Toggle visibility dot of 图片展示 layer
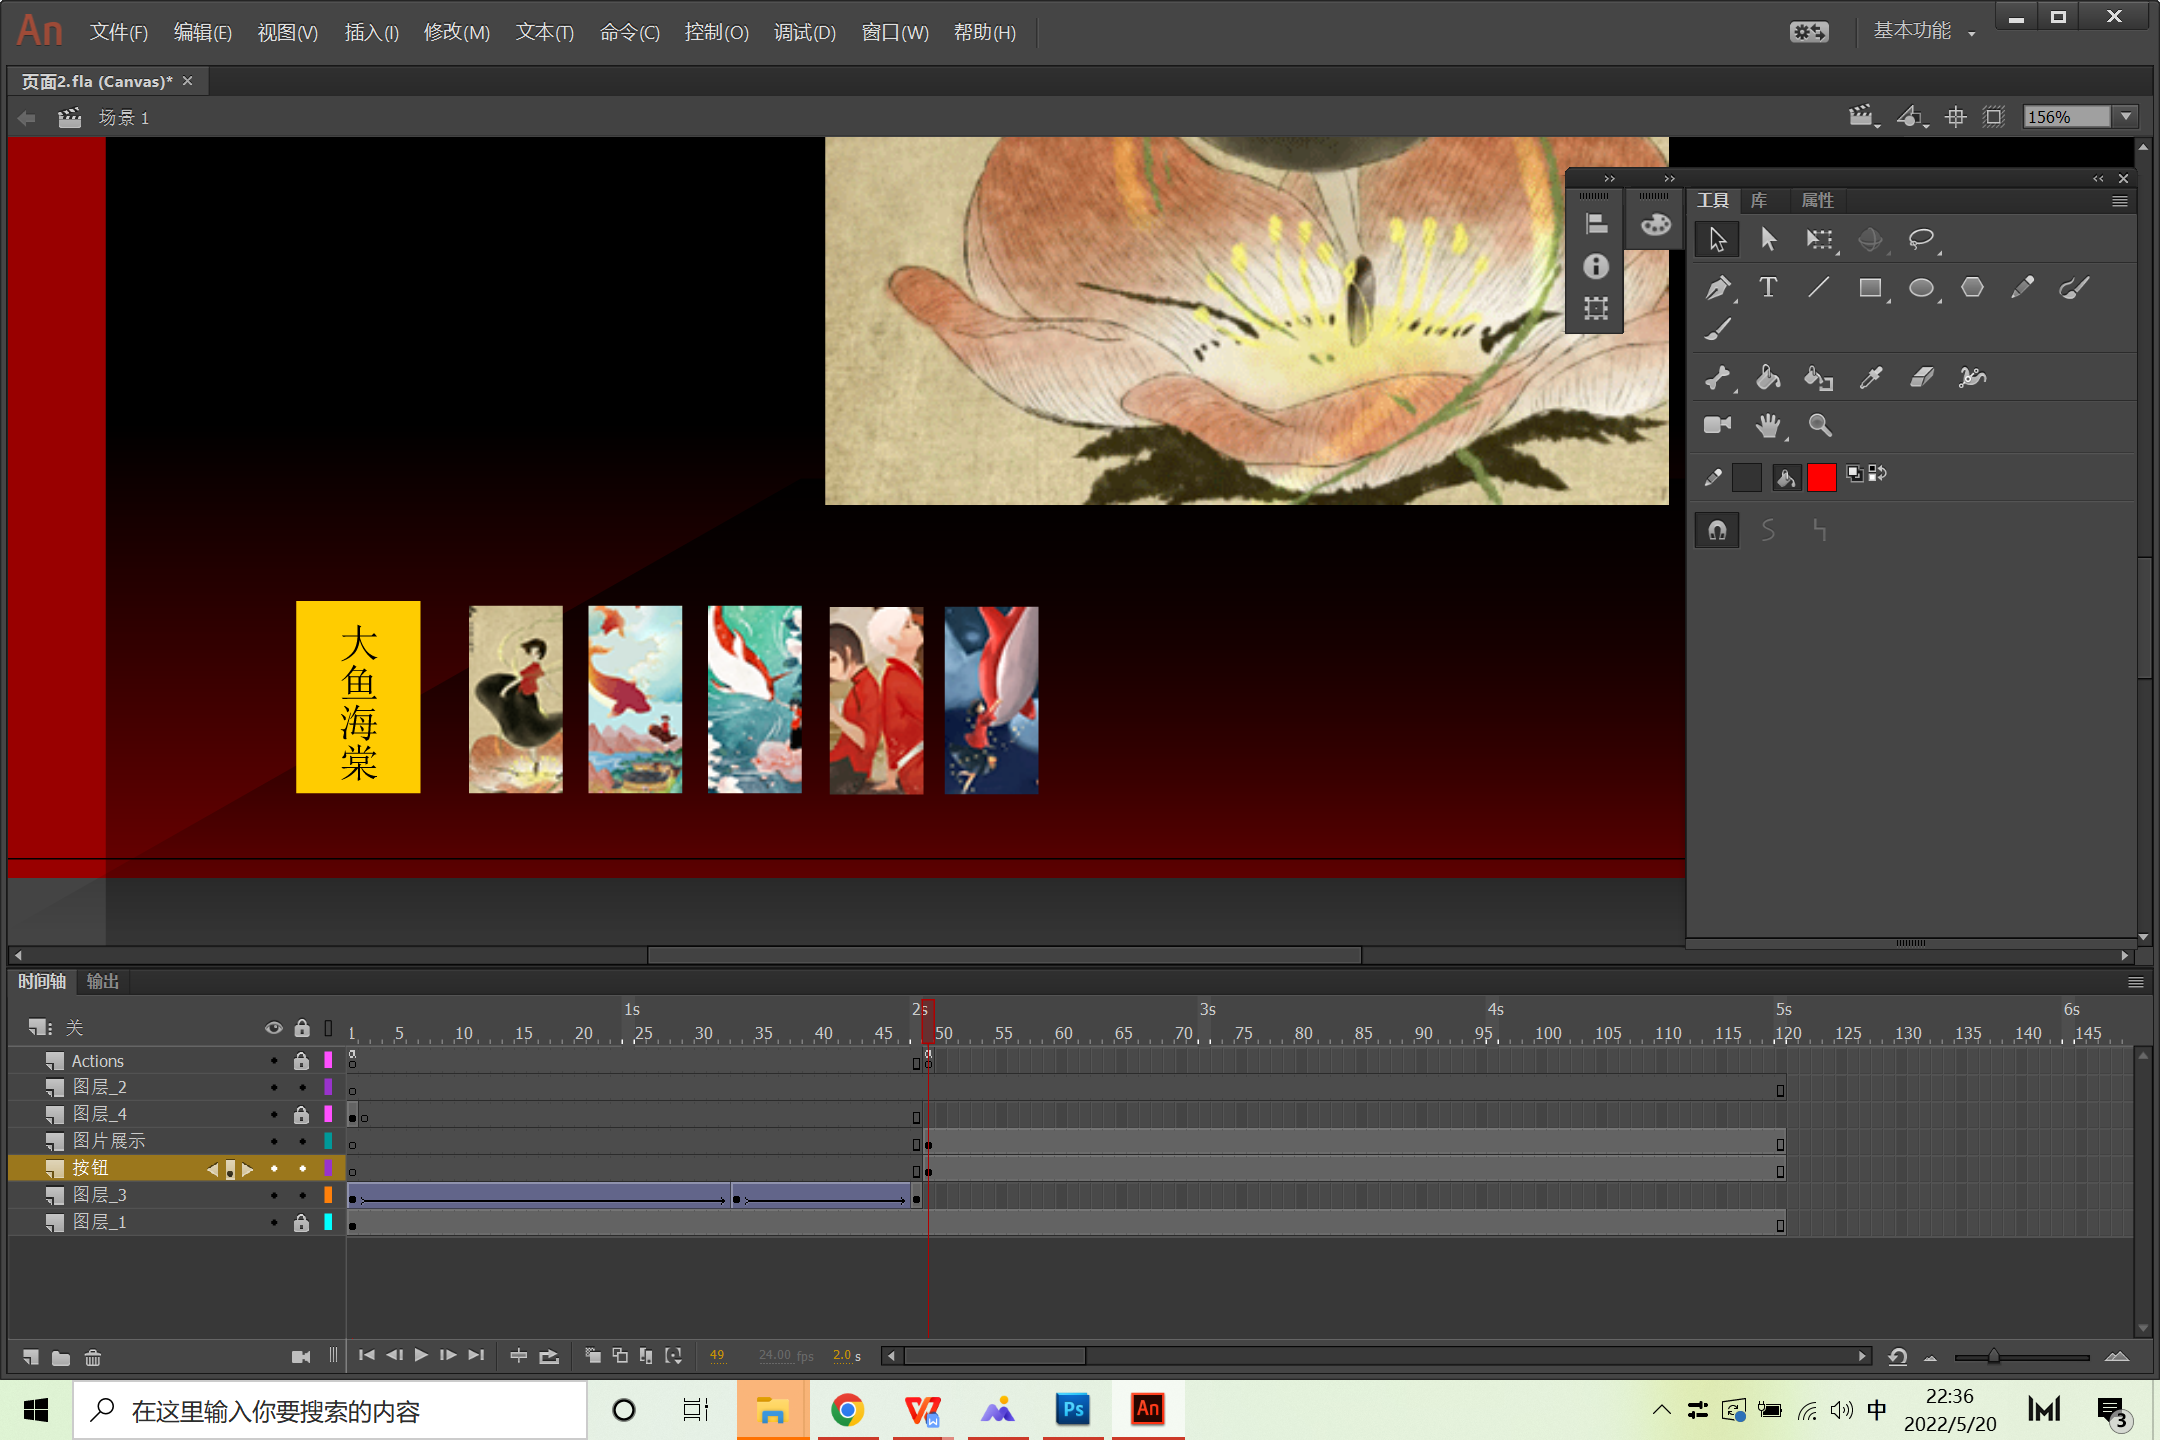 pos(274,1141)
